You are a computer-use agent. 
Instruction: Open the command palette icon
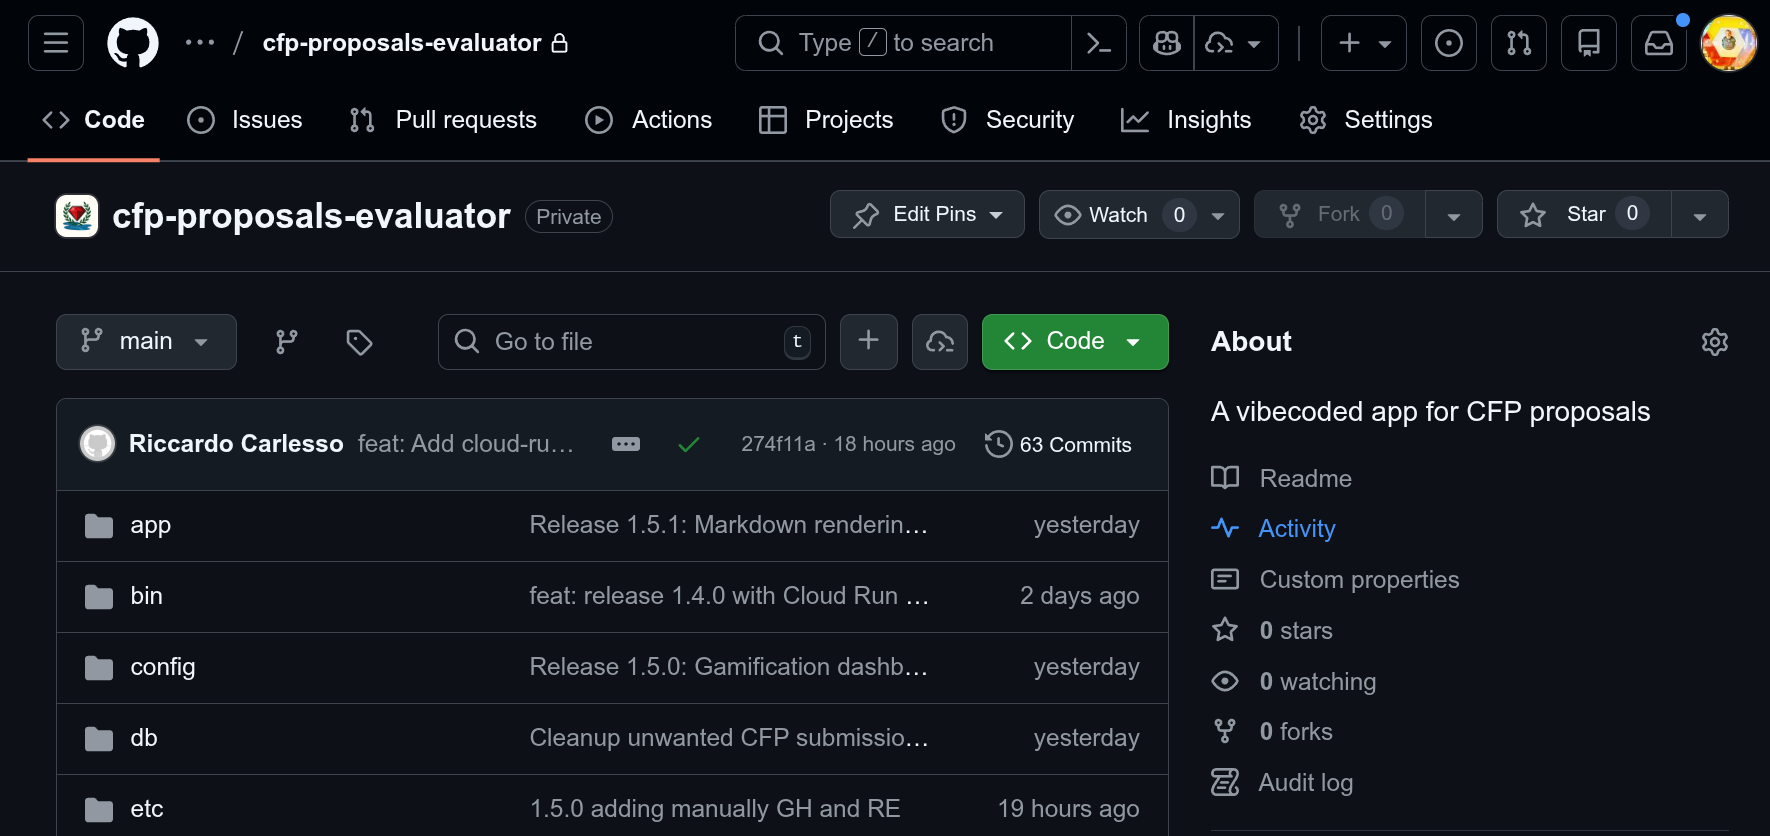[x=1099, y=43]
